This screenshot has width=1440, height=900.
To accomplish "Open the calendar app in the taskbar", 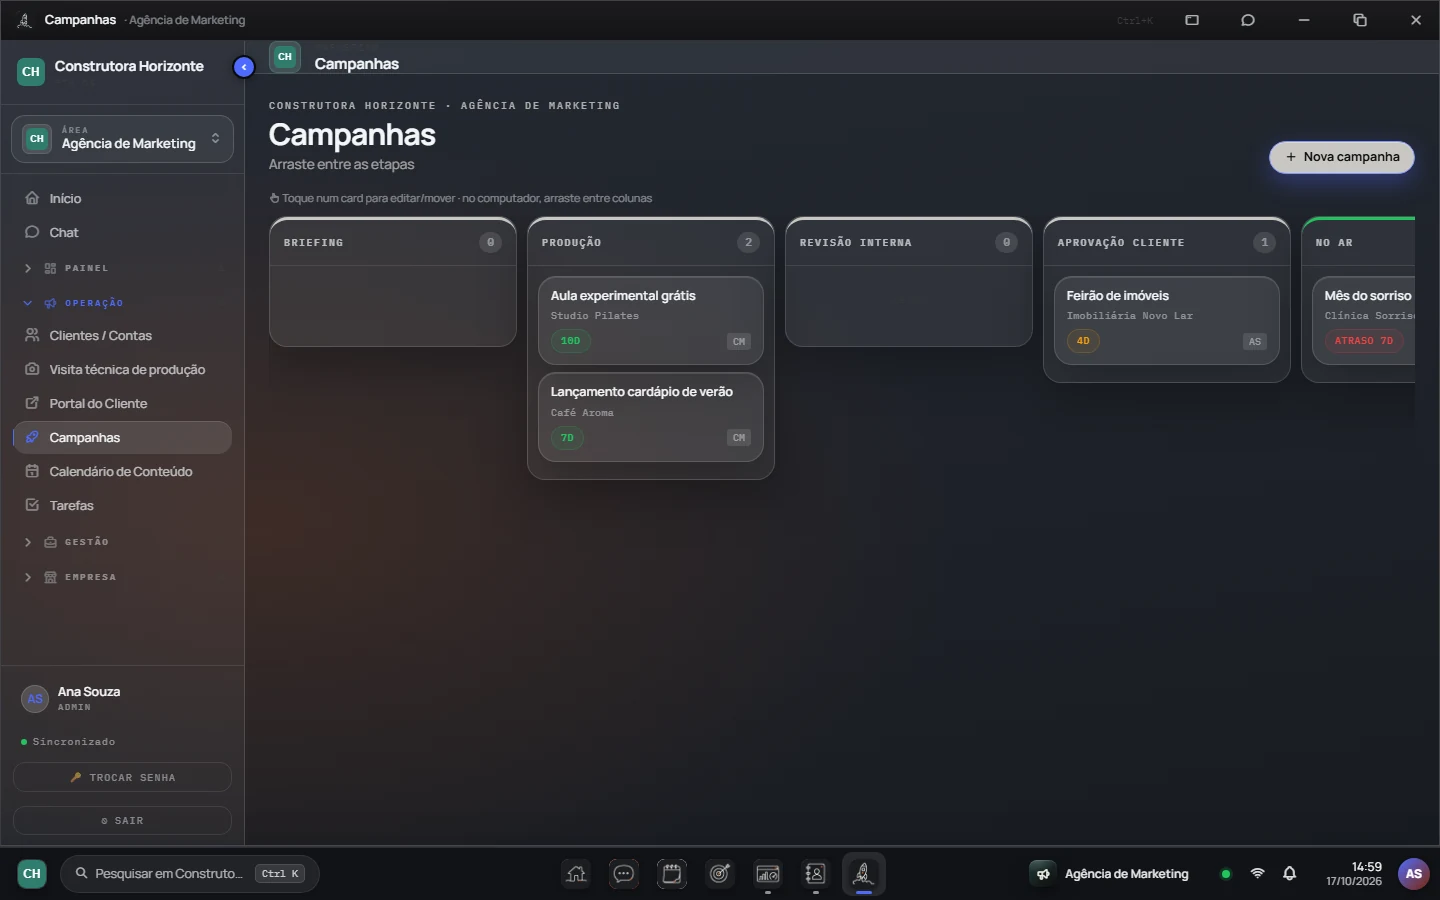I will (672, 874).
